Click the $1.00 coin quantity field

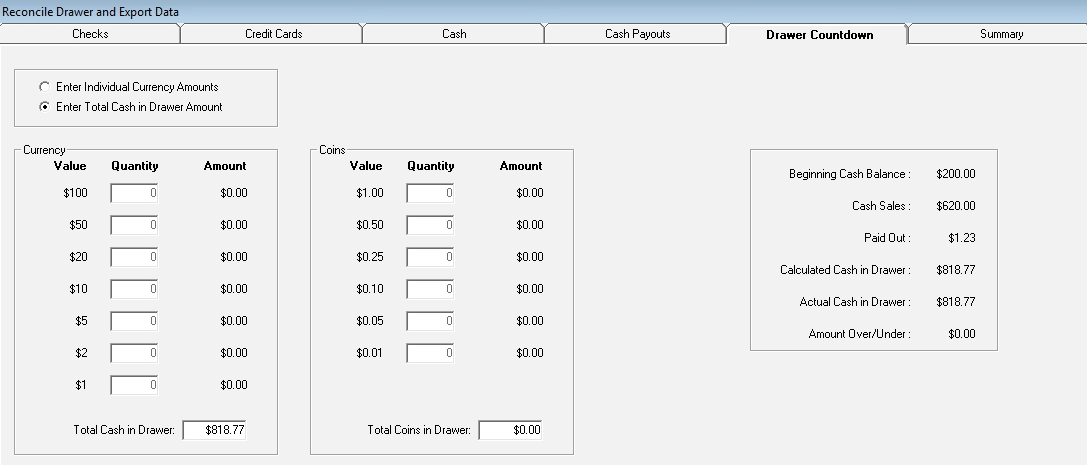tap(430, 193)
